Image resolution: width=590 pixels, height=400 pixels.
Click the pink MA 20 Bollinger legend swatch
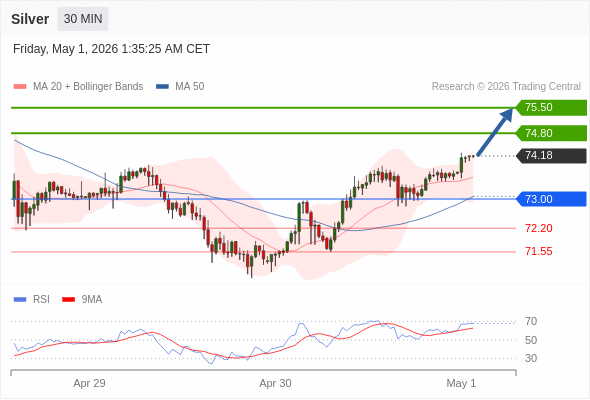click(x=20, y=87)
